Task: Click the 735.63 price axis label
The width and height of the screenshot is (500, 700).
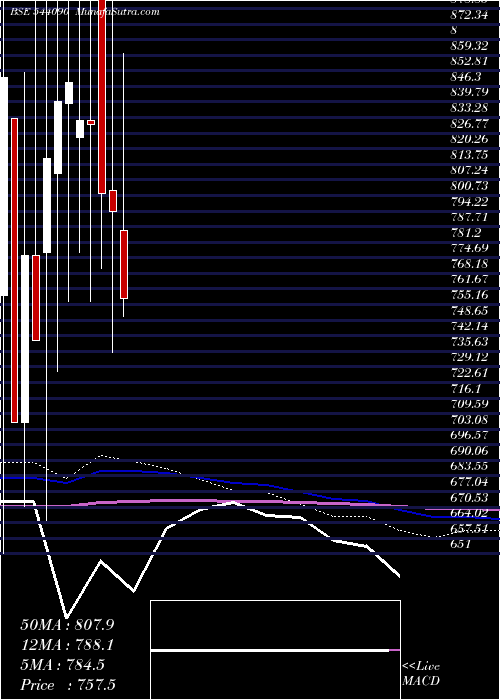Action: click(468, 342)
